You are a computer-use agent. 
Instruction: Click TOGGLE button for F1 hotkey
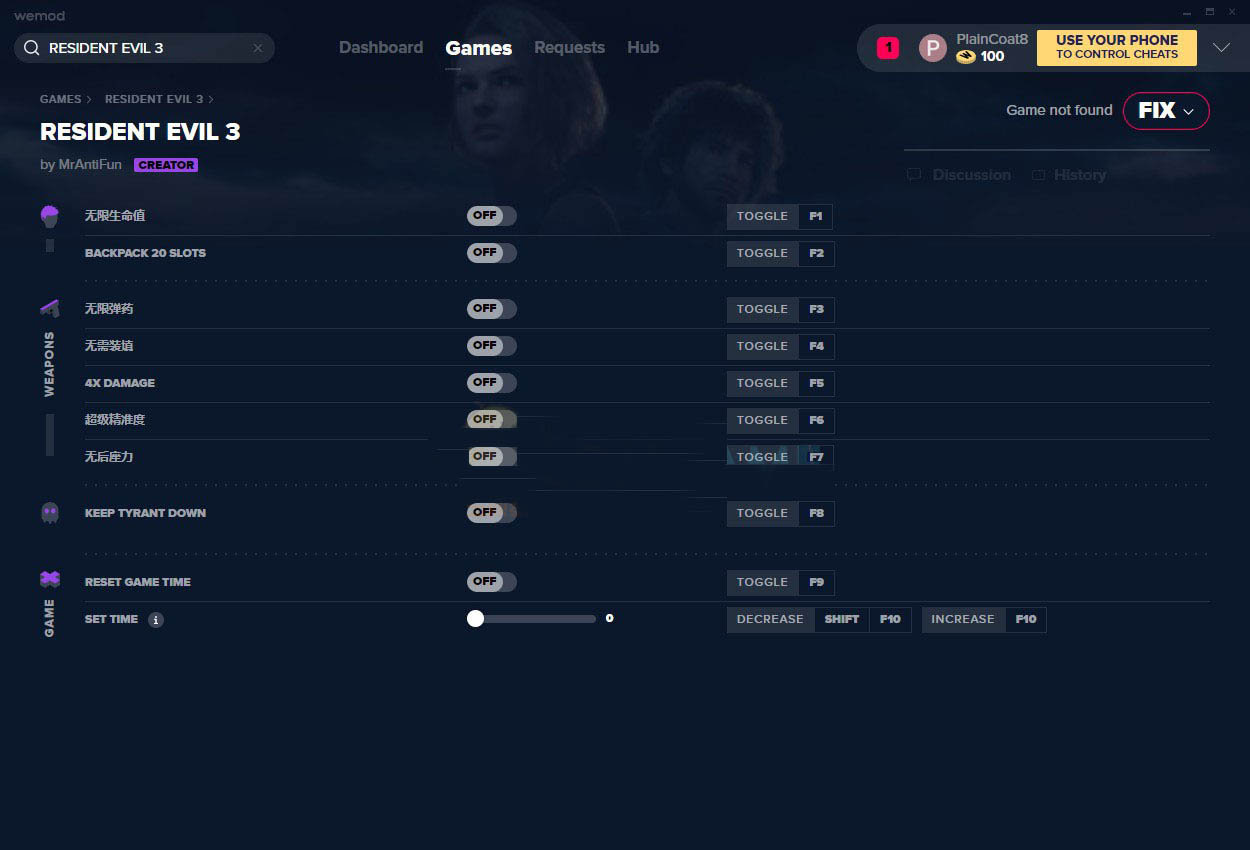click(763, 216)
